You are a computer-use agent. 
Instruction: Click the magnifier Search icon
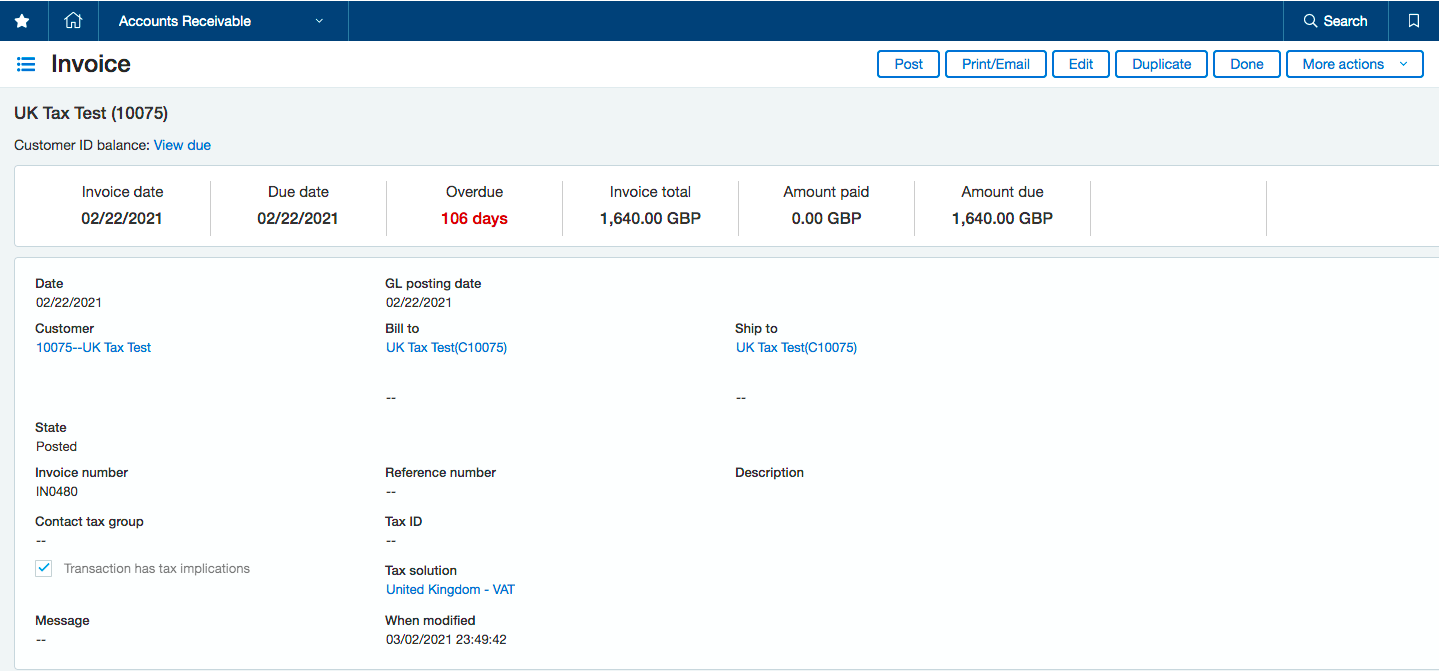coord(1336,20)
